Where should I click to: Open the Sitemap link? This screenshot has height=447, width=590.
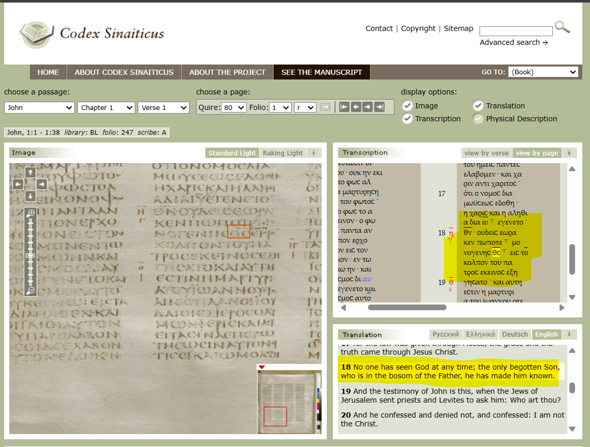458,28
